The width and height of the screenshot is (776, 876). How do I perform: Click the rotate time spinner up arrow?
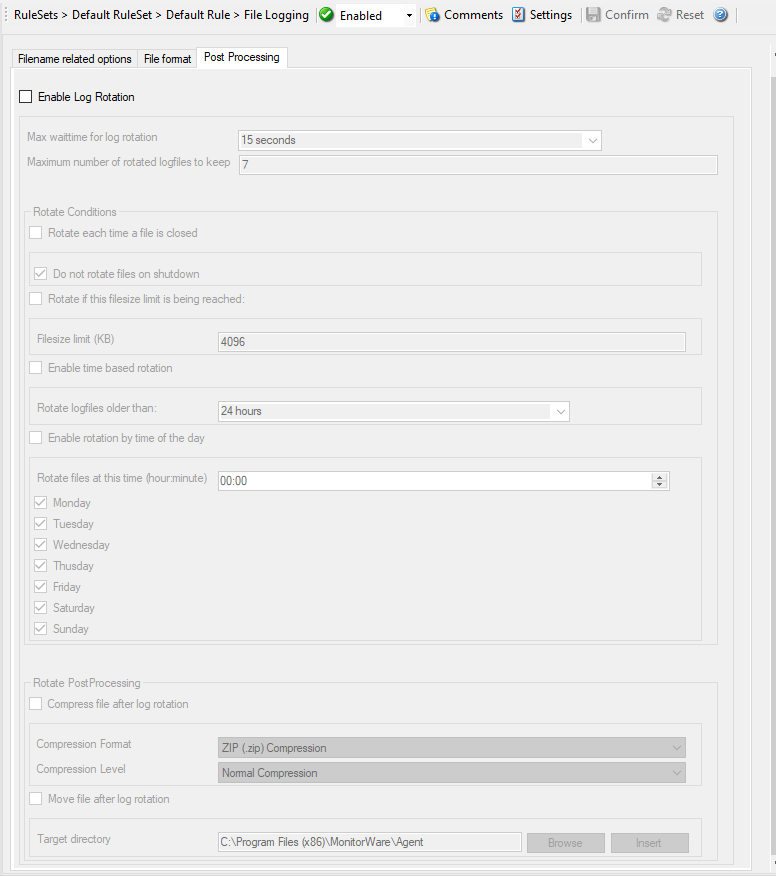point(660,477)
